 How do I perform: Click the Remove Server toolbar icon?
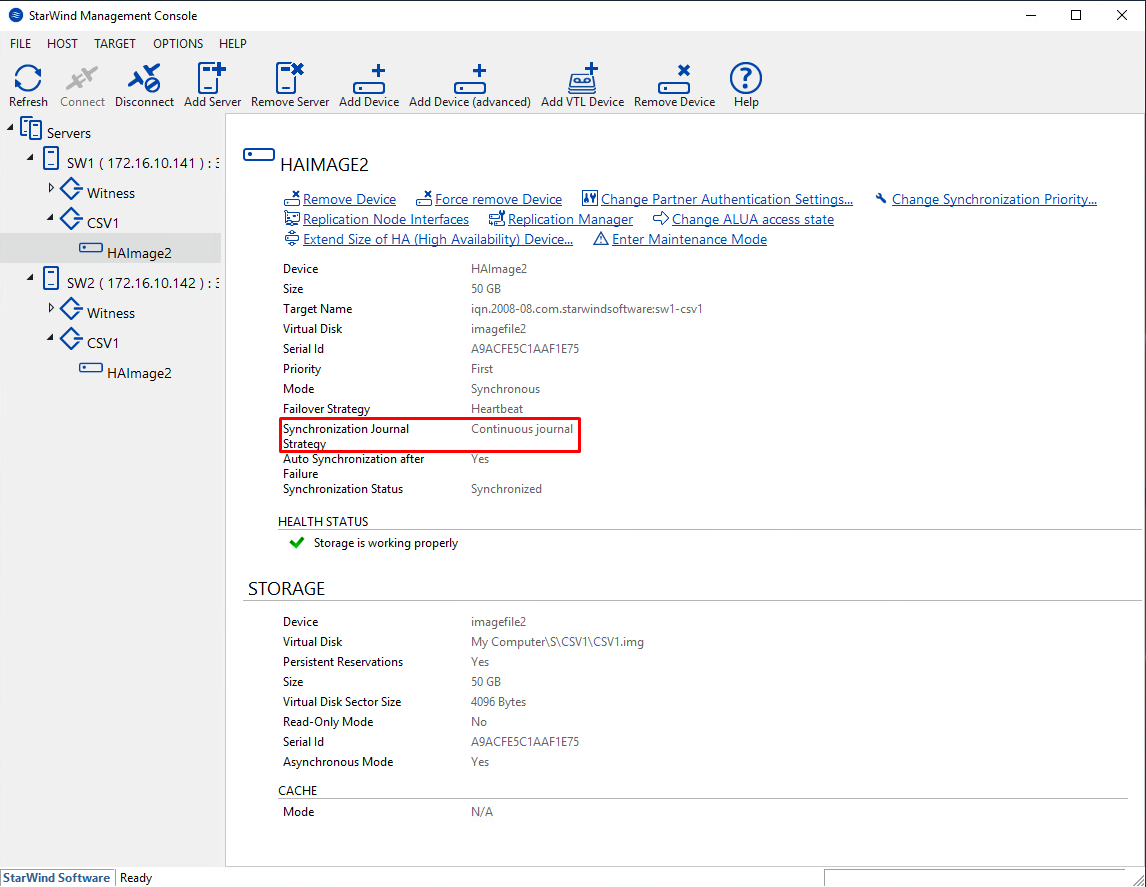(289, 78)
